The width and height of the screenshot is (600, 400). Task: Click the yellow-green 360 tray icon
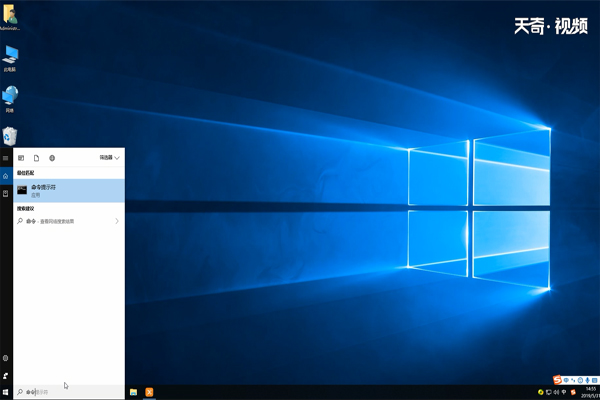coord(541,392)
